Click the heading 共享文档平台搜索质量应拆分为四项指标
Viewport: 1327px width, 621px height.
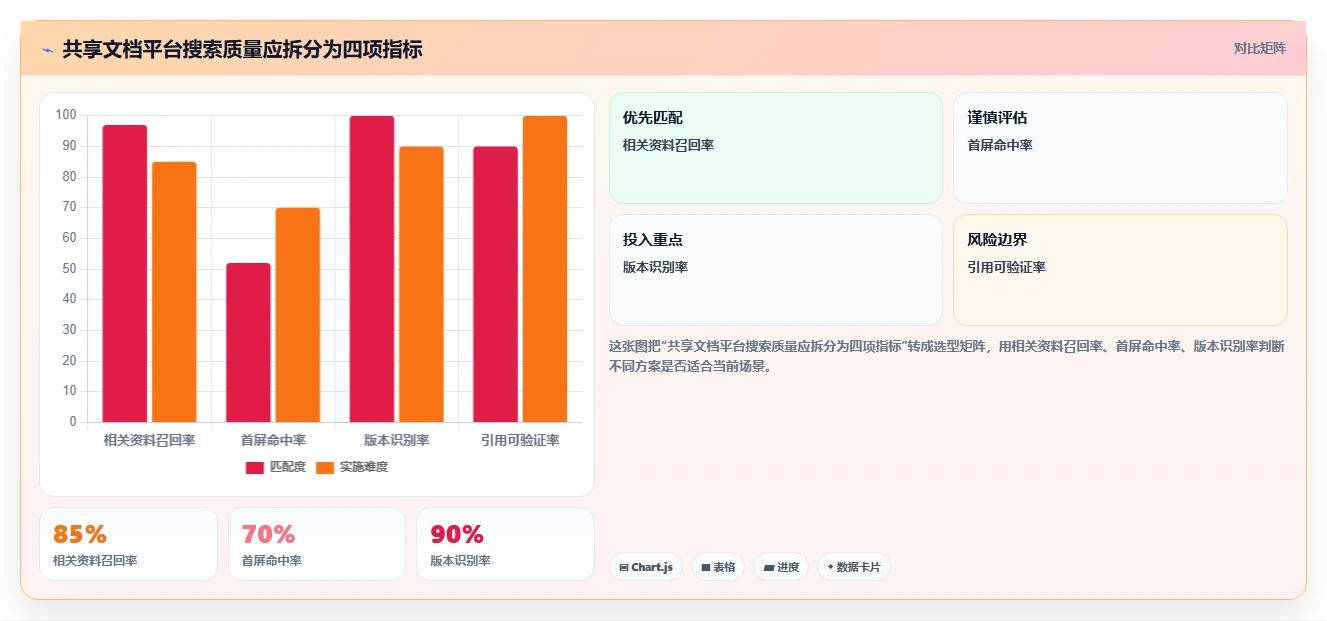[x=242, y=49]
